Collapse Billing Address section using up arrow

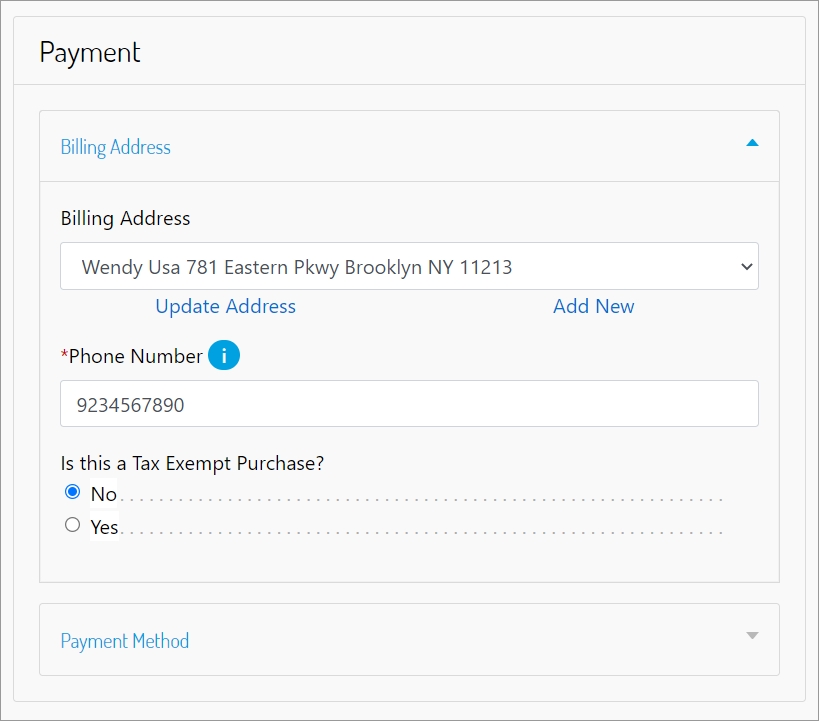tap(752, 143)
